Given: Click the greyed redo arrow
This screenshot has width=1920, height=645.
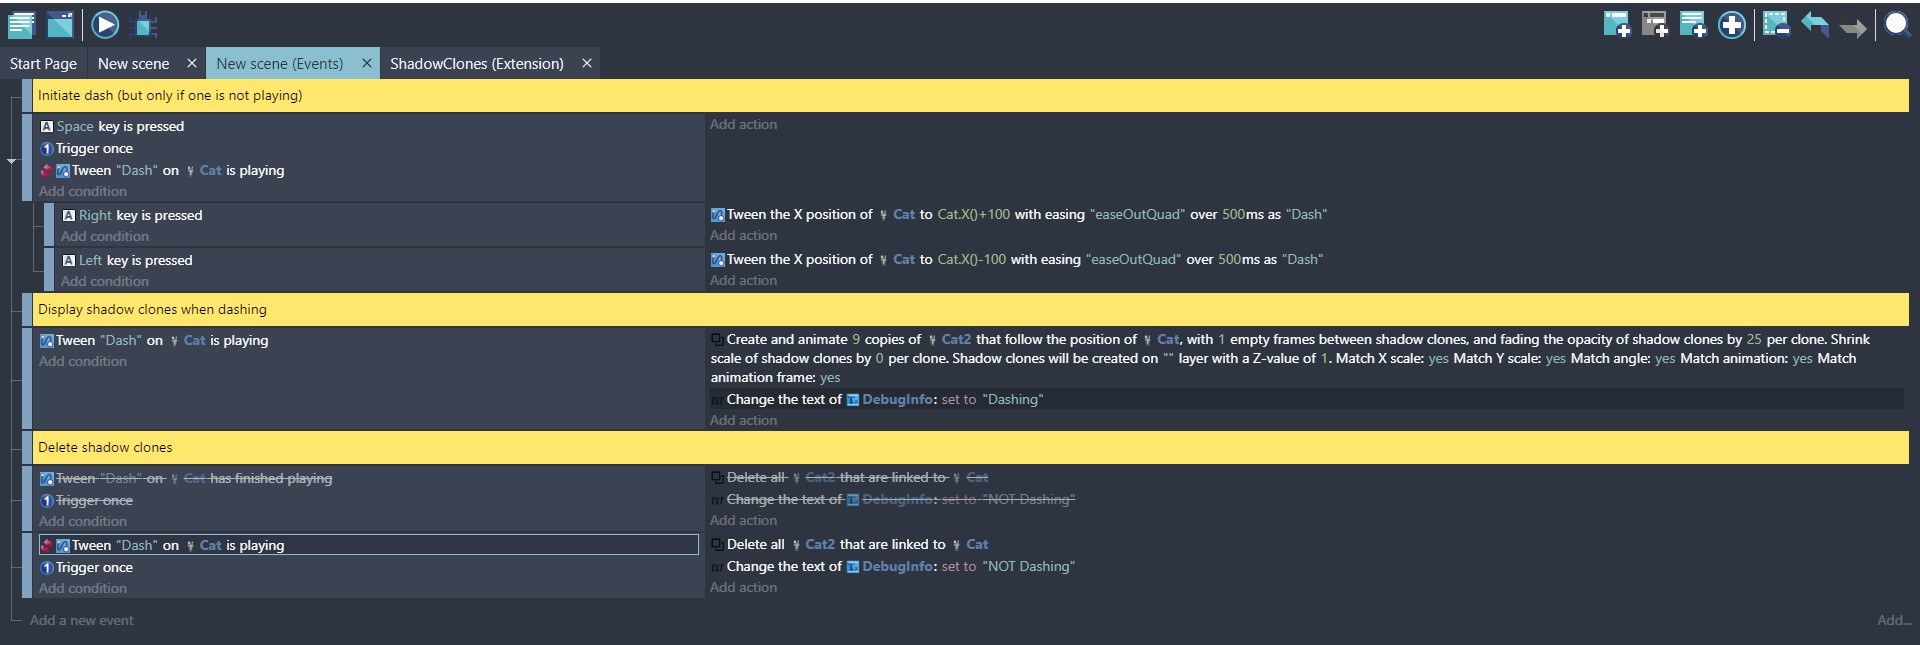Looking at the screenshot, I should point(1853,26).
